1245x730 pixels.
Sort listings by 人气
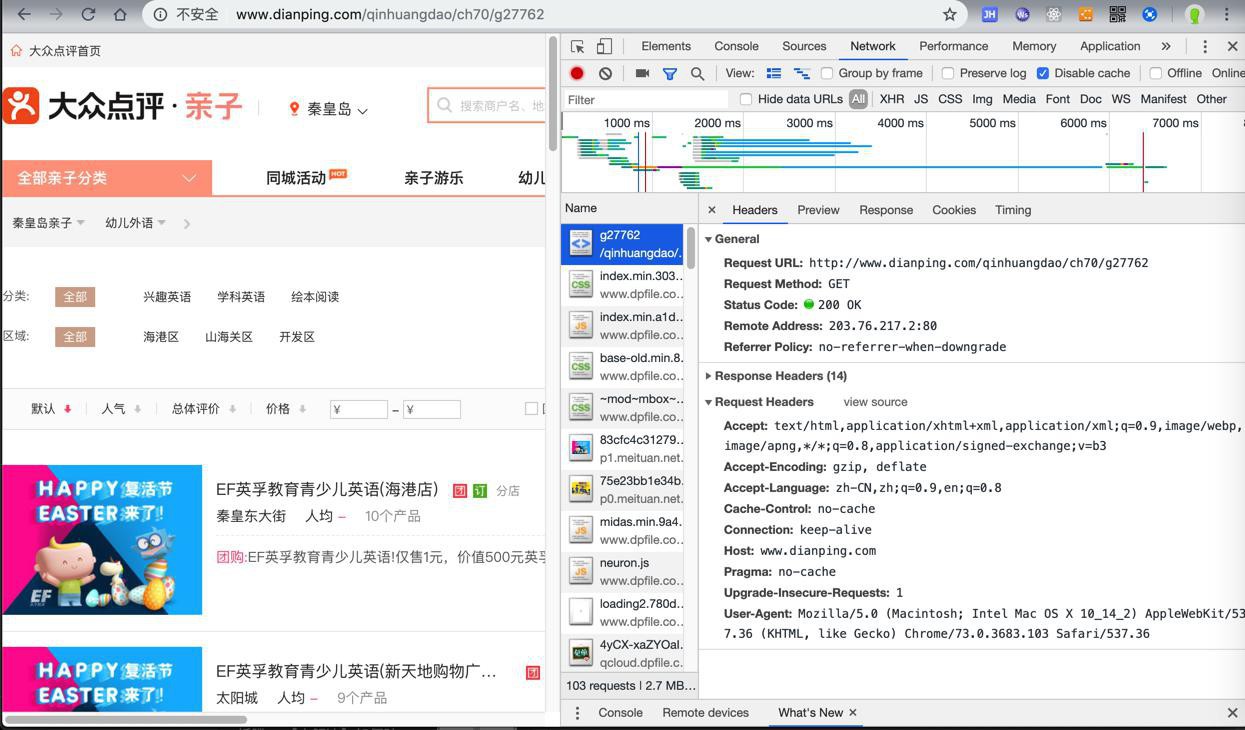(121, 408)
